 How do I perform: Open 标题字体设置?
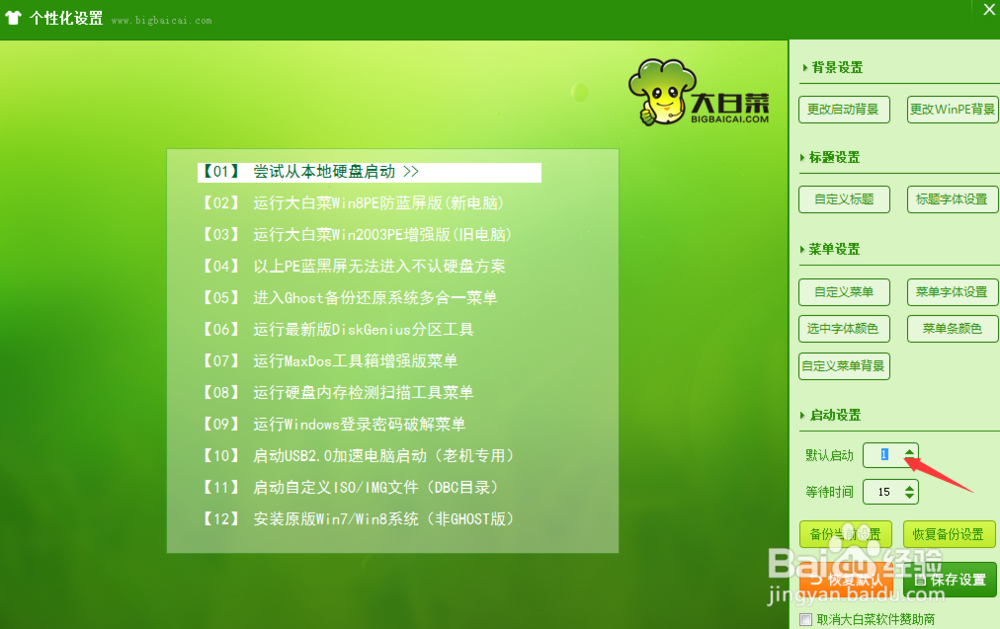coord(951,199)
